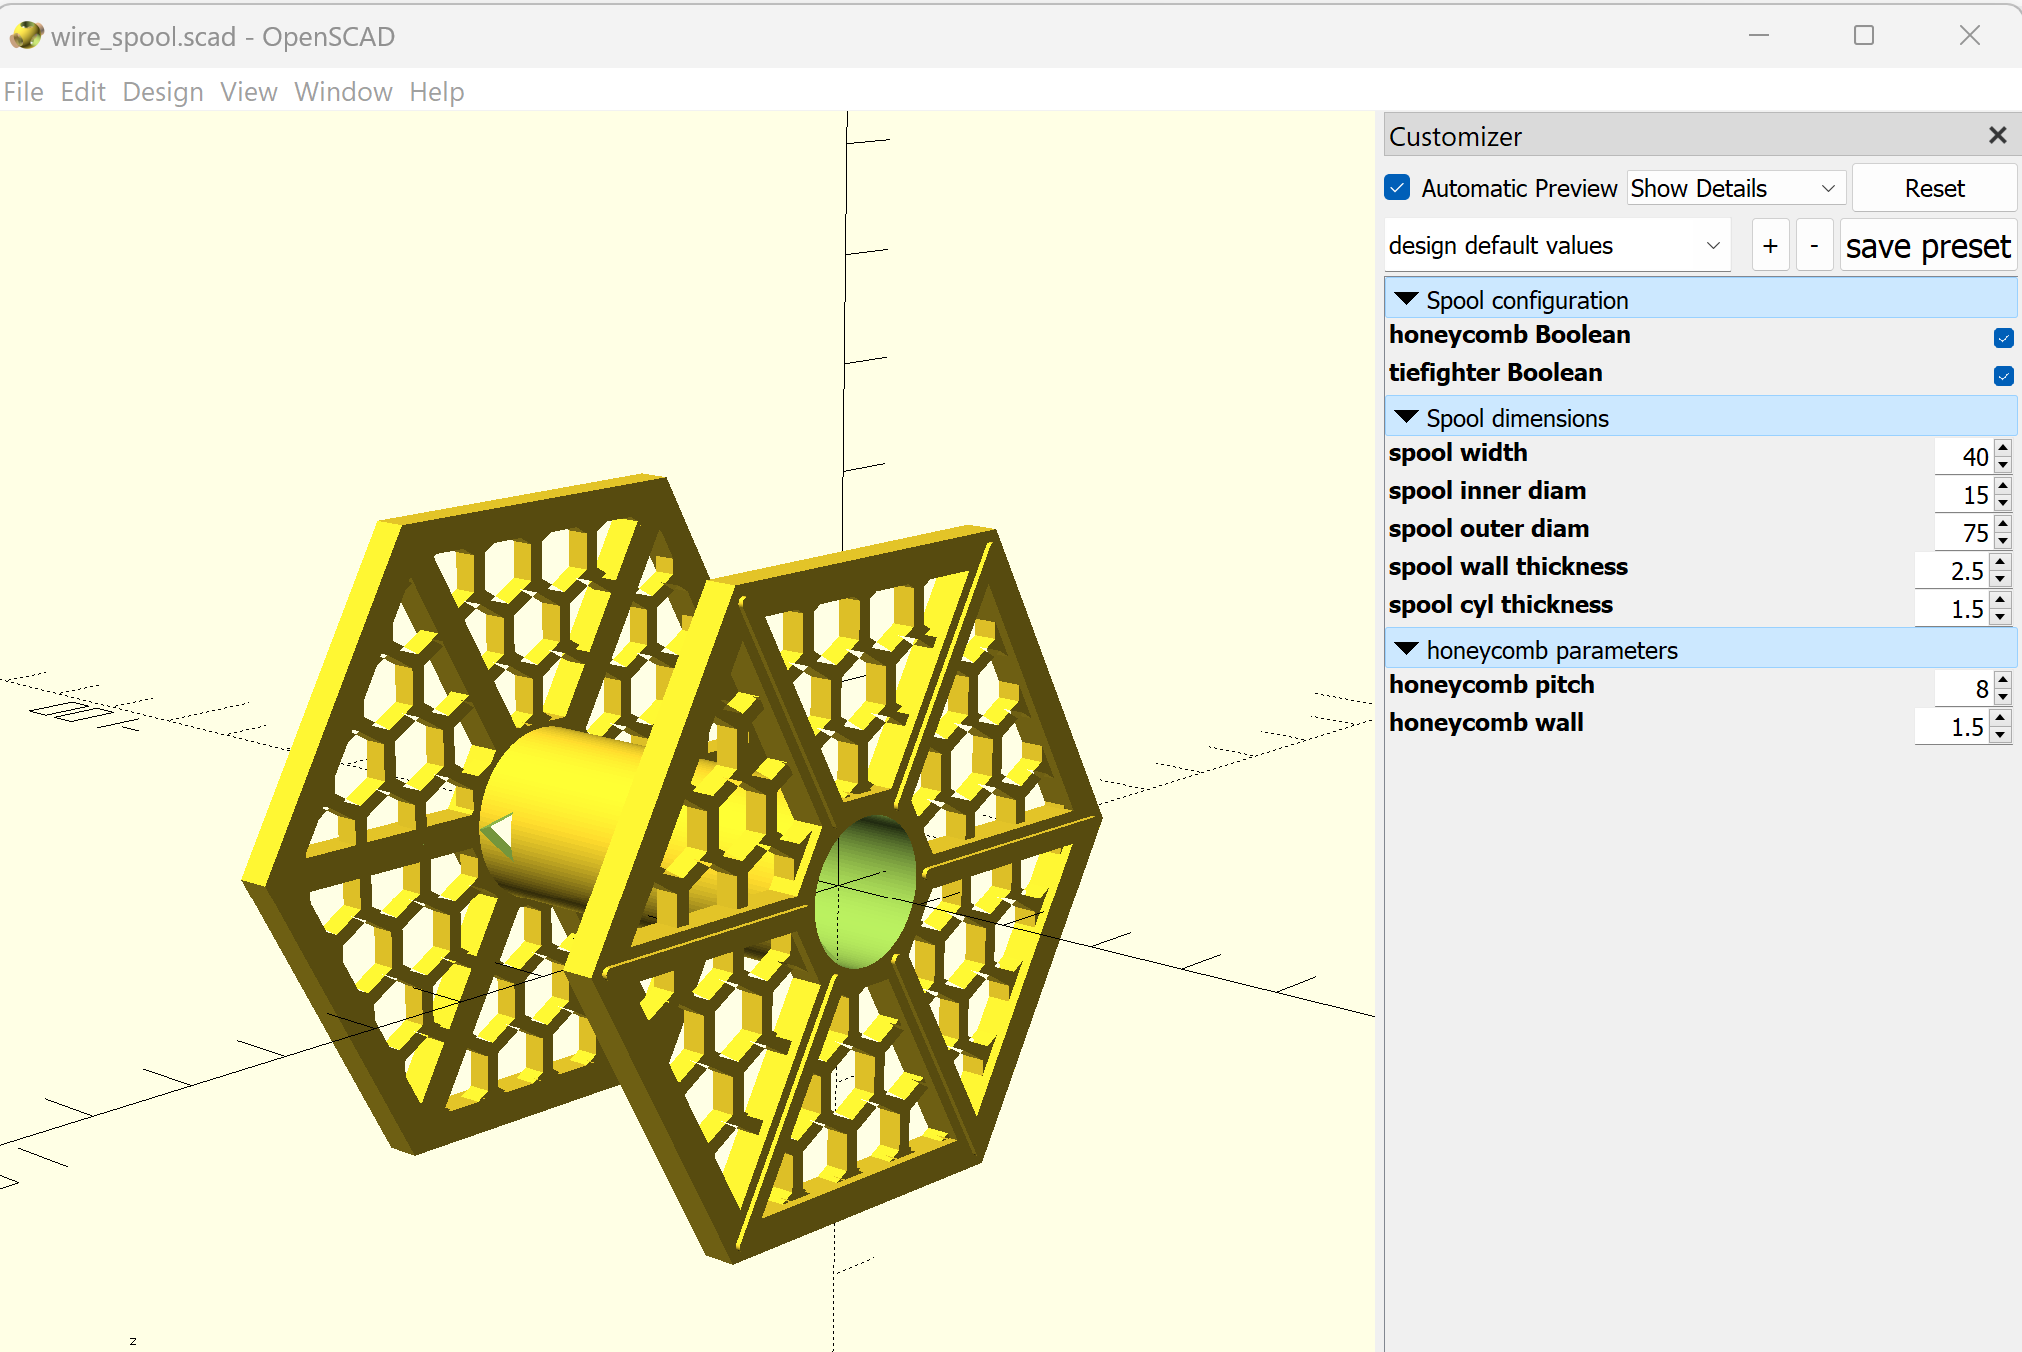2022x1352 pixels.
Task: Uncheck the tiefighter Boolean option
Action: pos(2003,377)
